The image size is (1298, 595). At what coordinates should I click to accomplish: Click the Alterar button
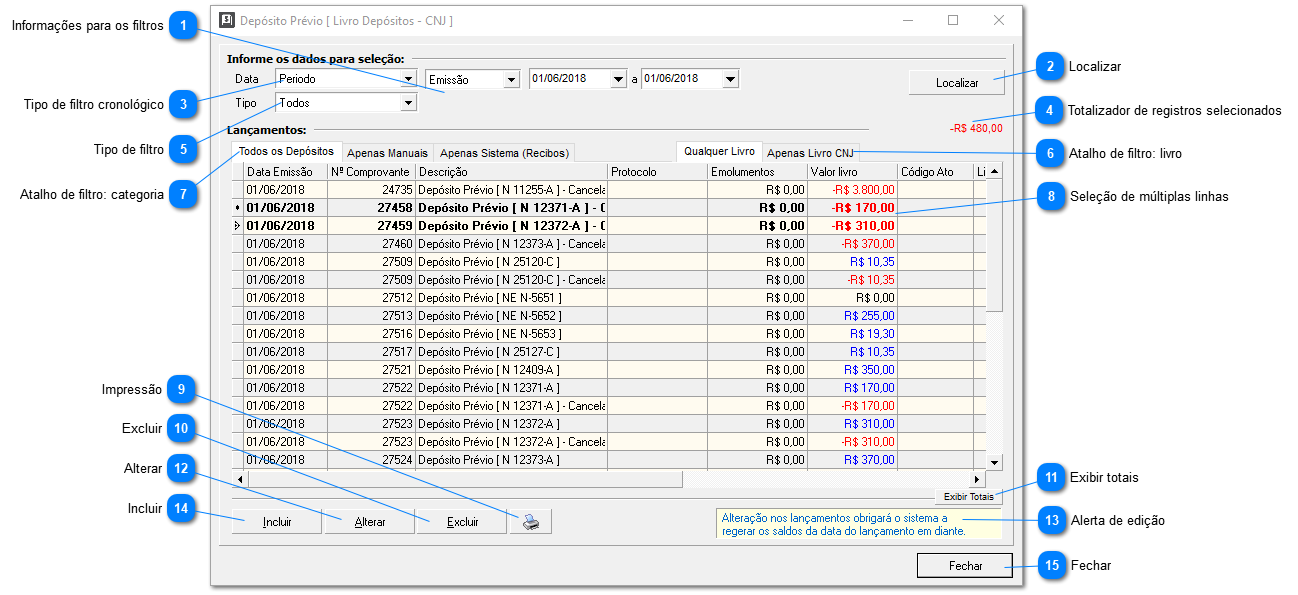coord(370,521)
